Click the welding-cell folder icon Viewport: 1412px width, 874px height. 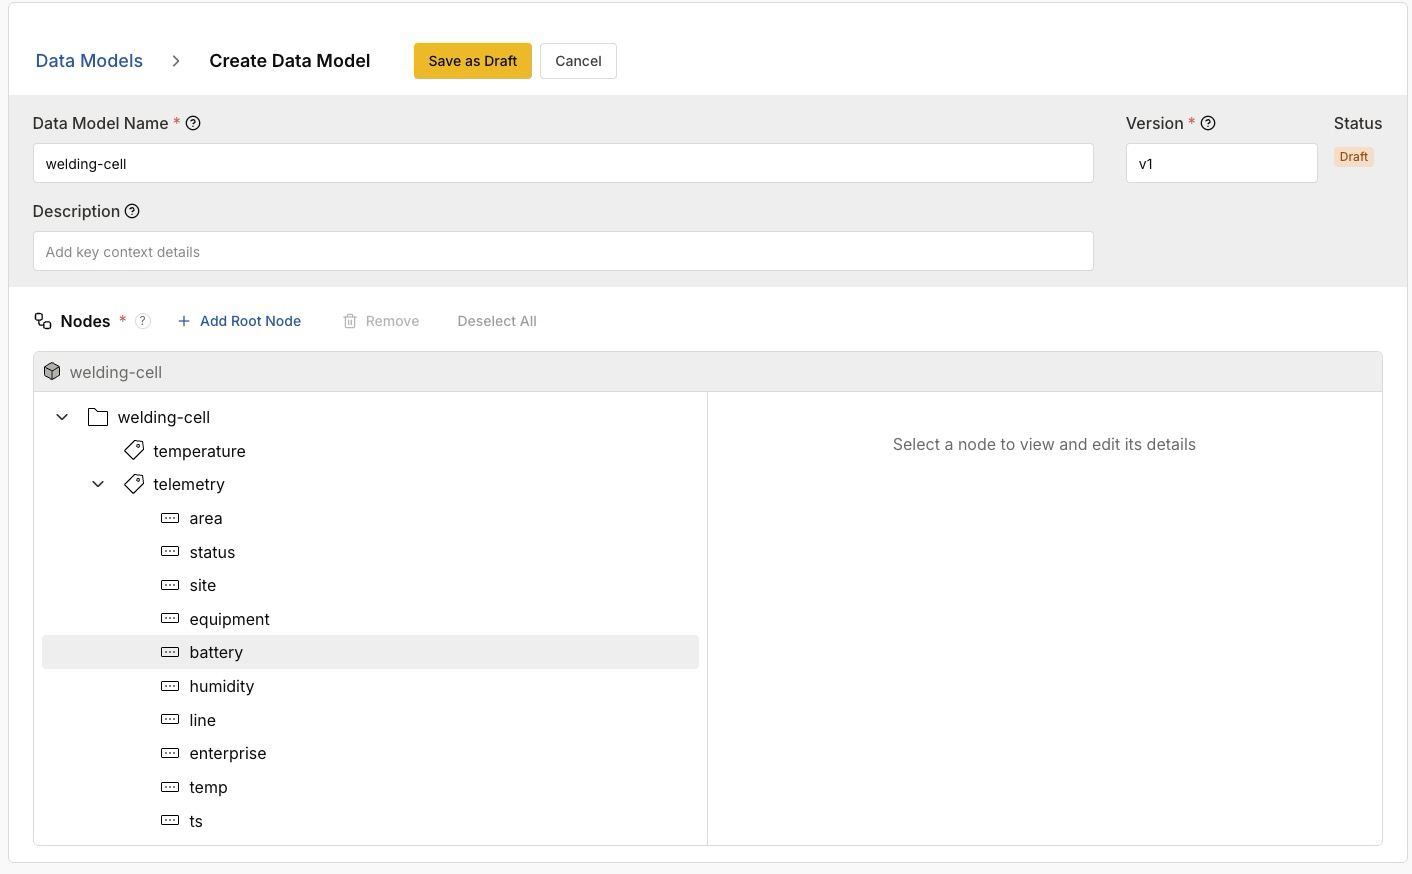pyautogui.click(x=97, y=417)
